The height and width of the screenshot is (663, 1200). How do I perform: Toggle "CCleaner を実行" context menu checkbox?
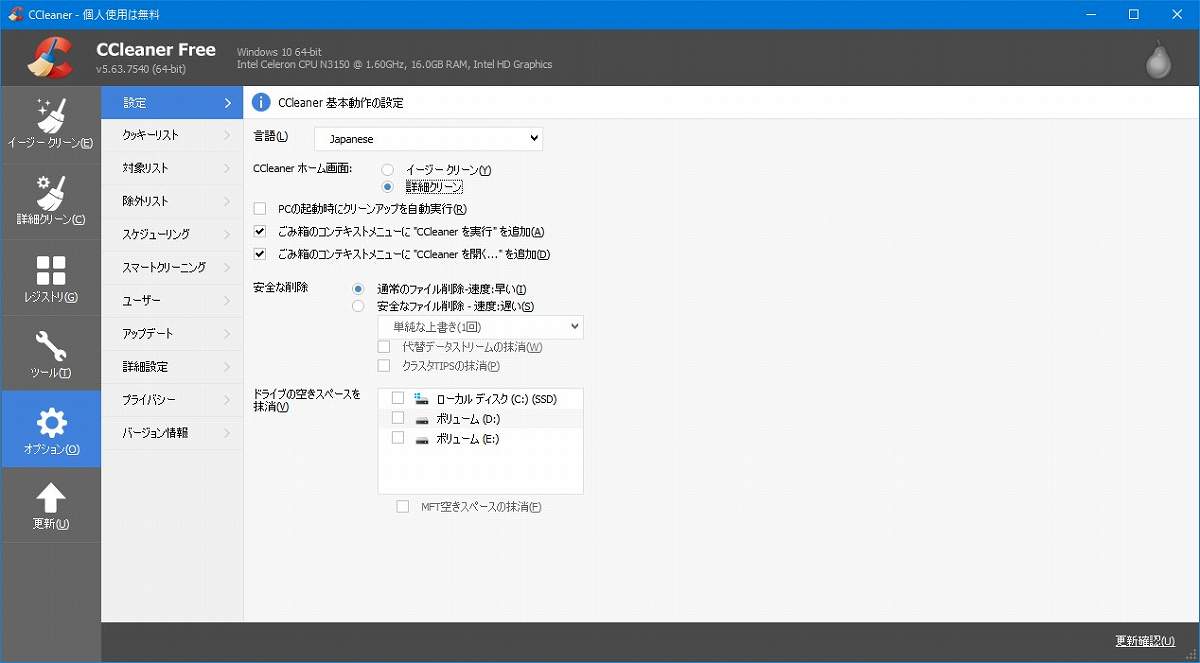260,231
